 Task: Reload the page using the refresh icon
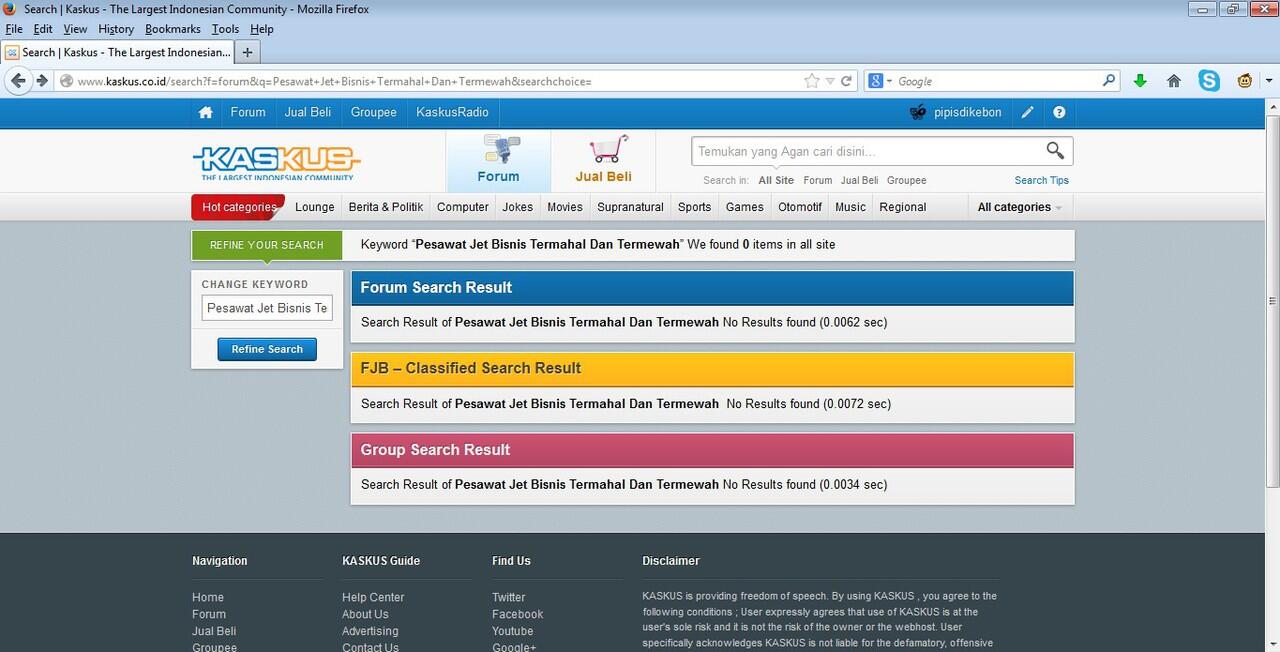tap(846, 81)
